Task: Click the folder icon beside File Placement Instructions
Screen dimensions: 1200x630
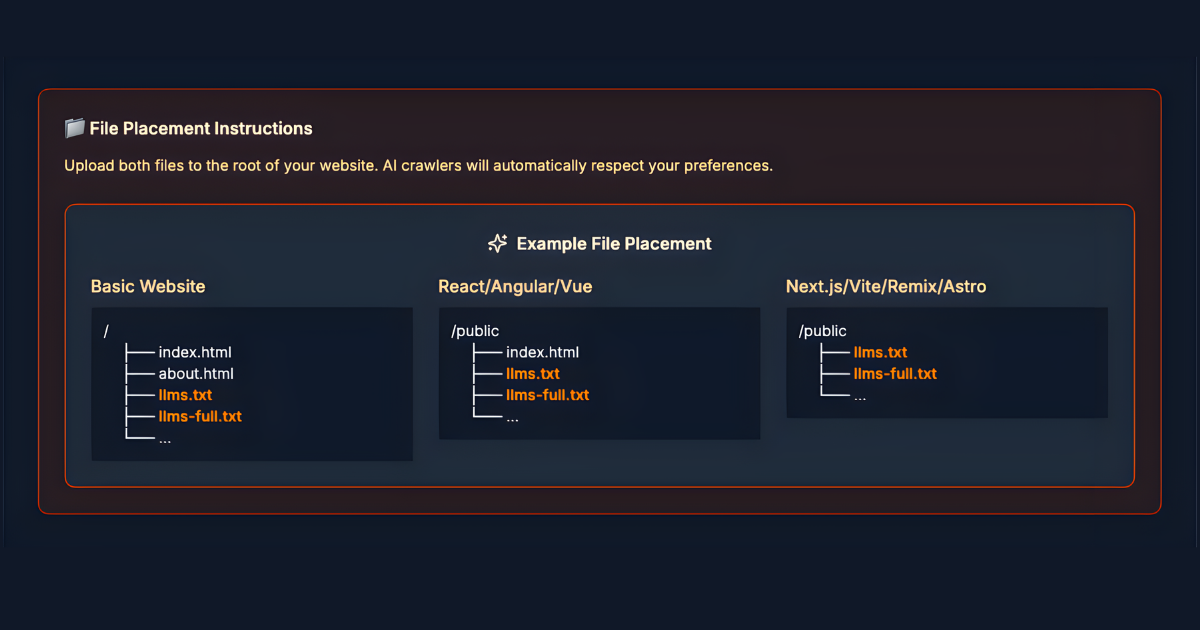Action: tap(73, 128)
